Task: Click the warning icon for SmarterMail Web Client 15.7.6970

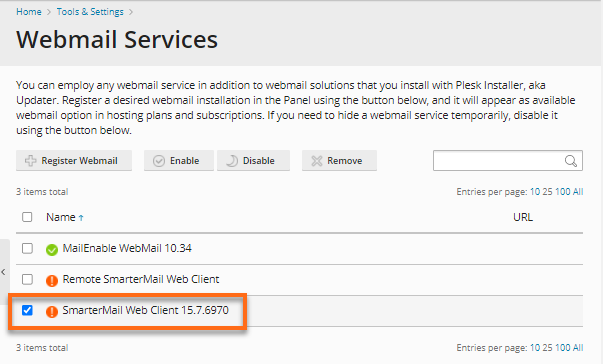Action: (52, 311)
